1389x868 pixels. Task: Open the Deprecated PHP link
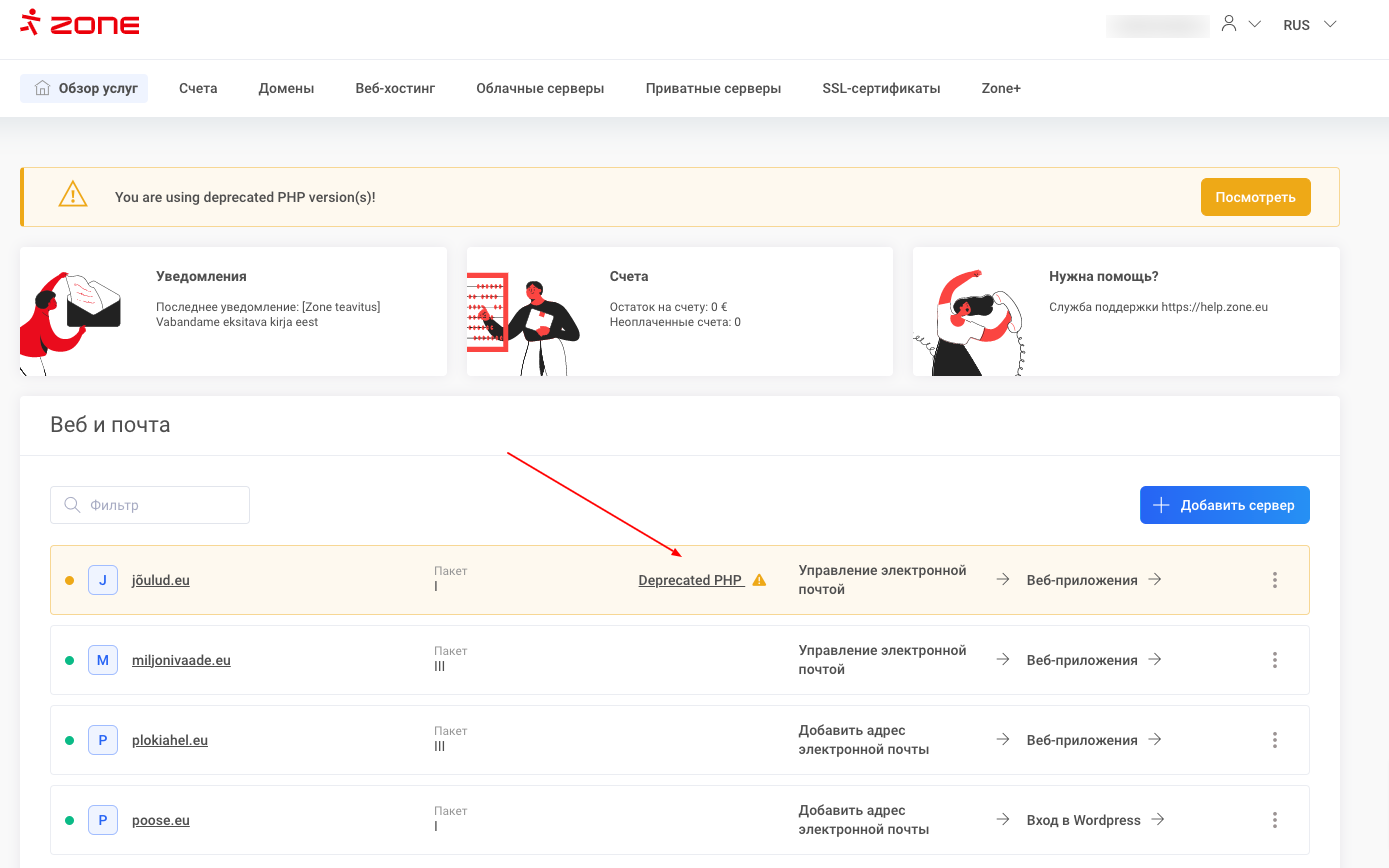tap(690, 580)
